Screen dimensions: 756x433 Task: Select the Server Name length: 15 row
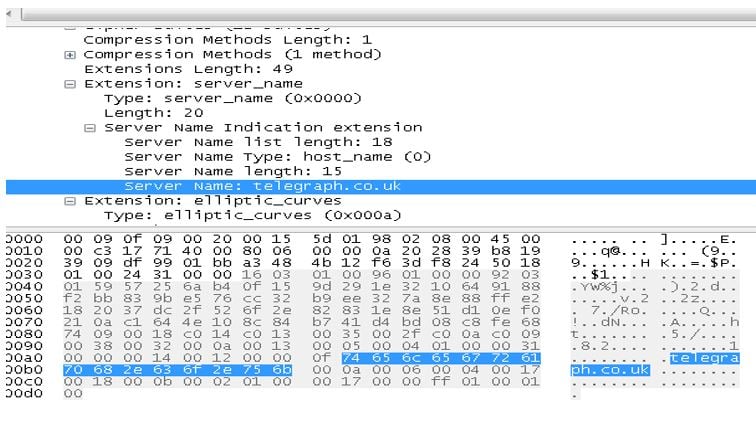(233, 171)
